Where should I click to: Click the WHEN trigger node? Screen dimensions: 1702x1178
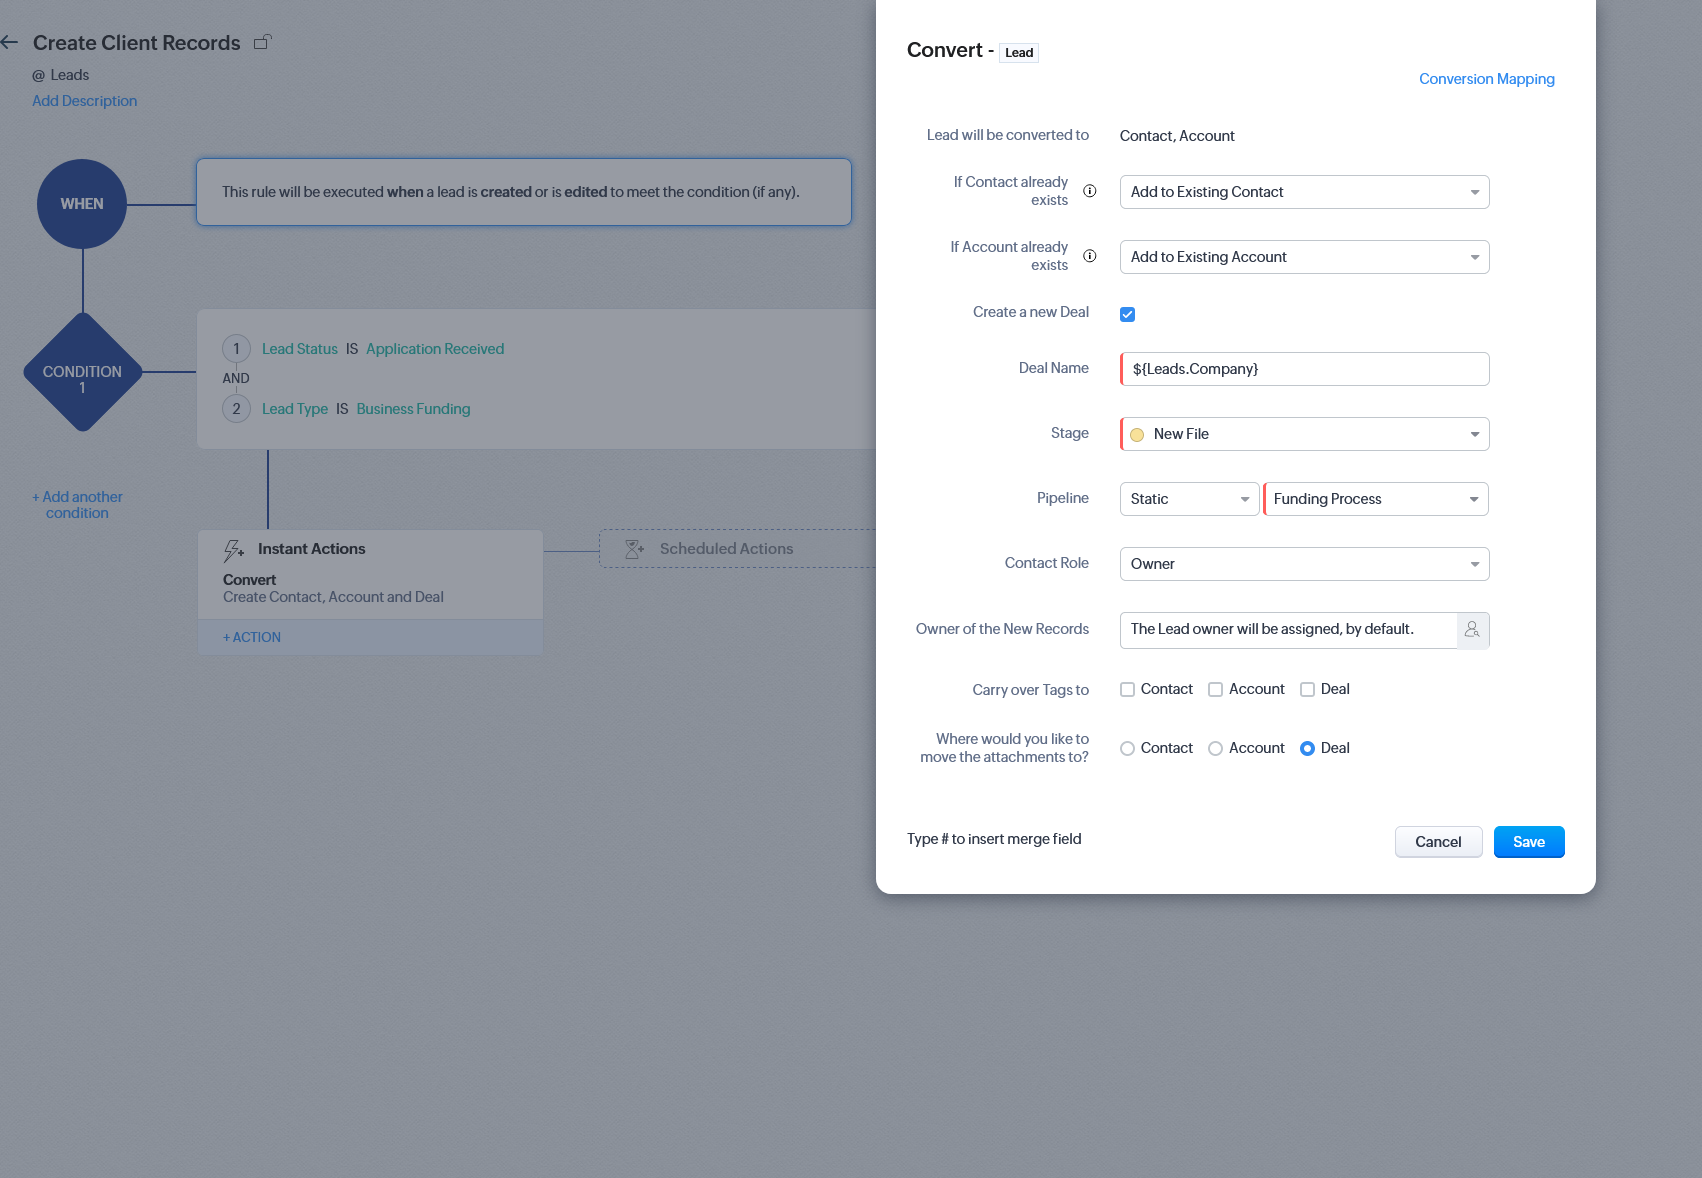(x=81, y=203)
